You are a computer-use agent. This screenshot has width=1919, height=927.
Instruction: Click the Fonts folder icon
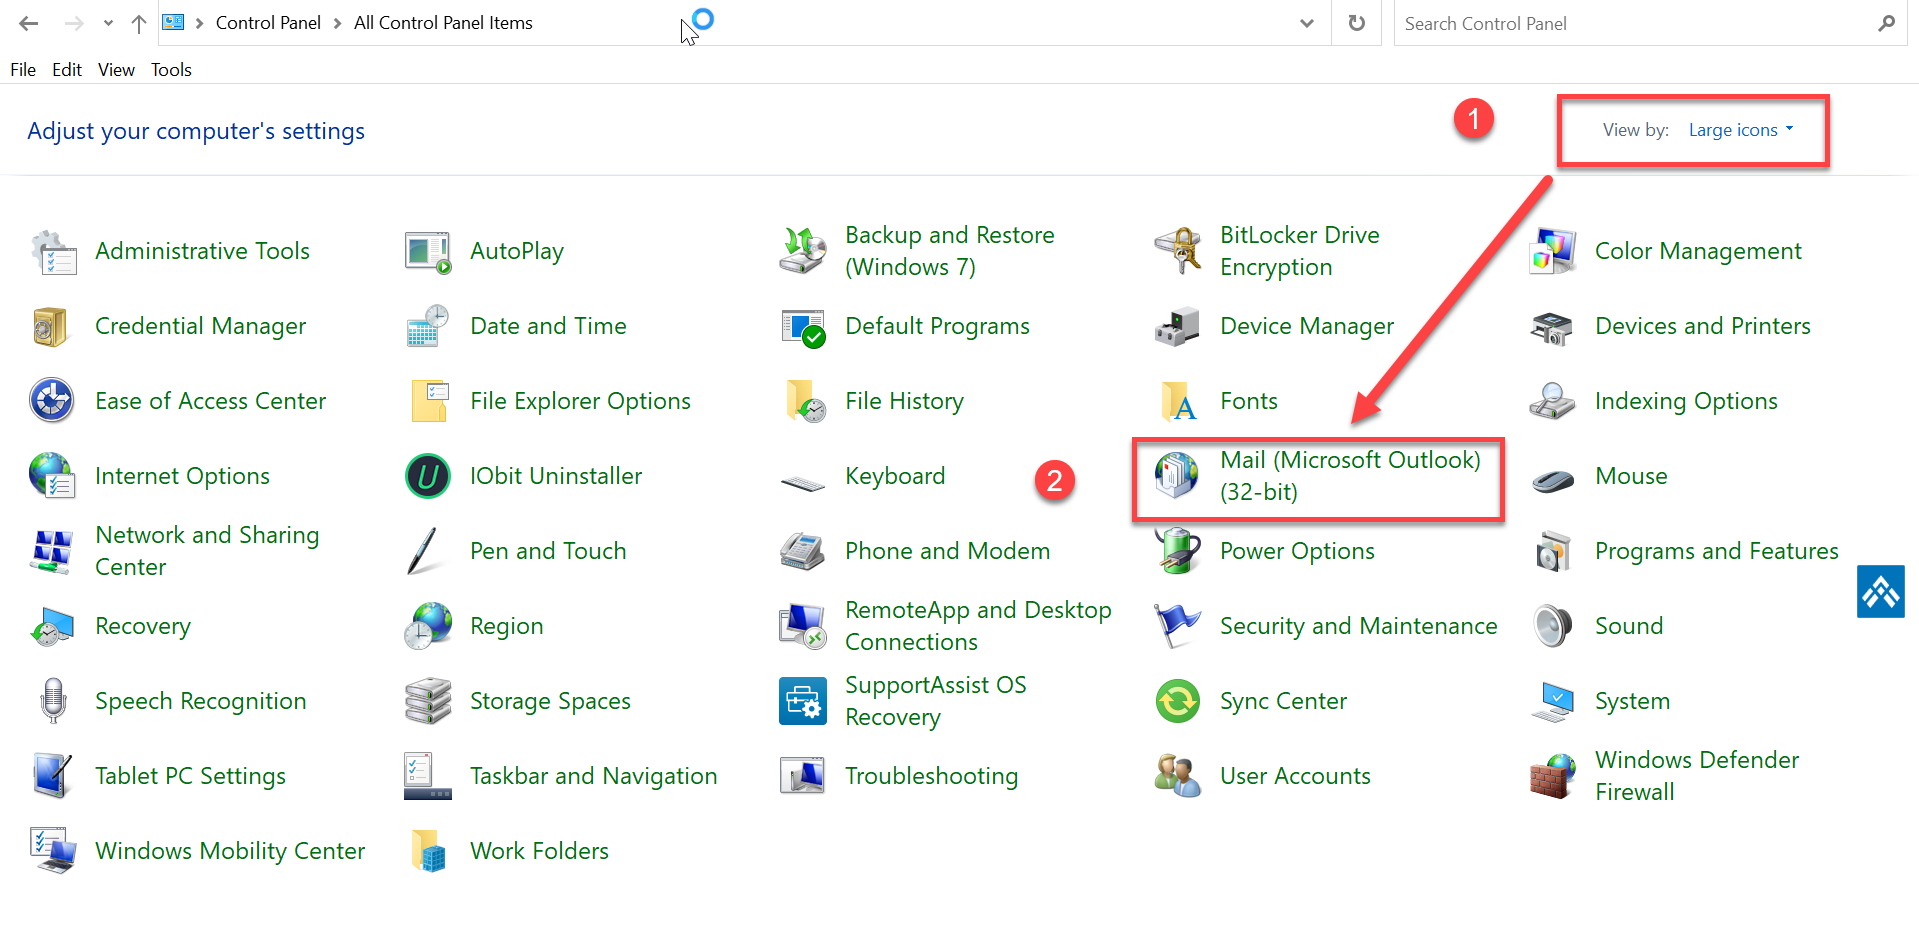click(x=1178, y=401)
